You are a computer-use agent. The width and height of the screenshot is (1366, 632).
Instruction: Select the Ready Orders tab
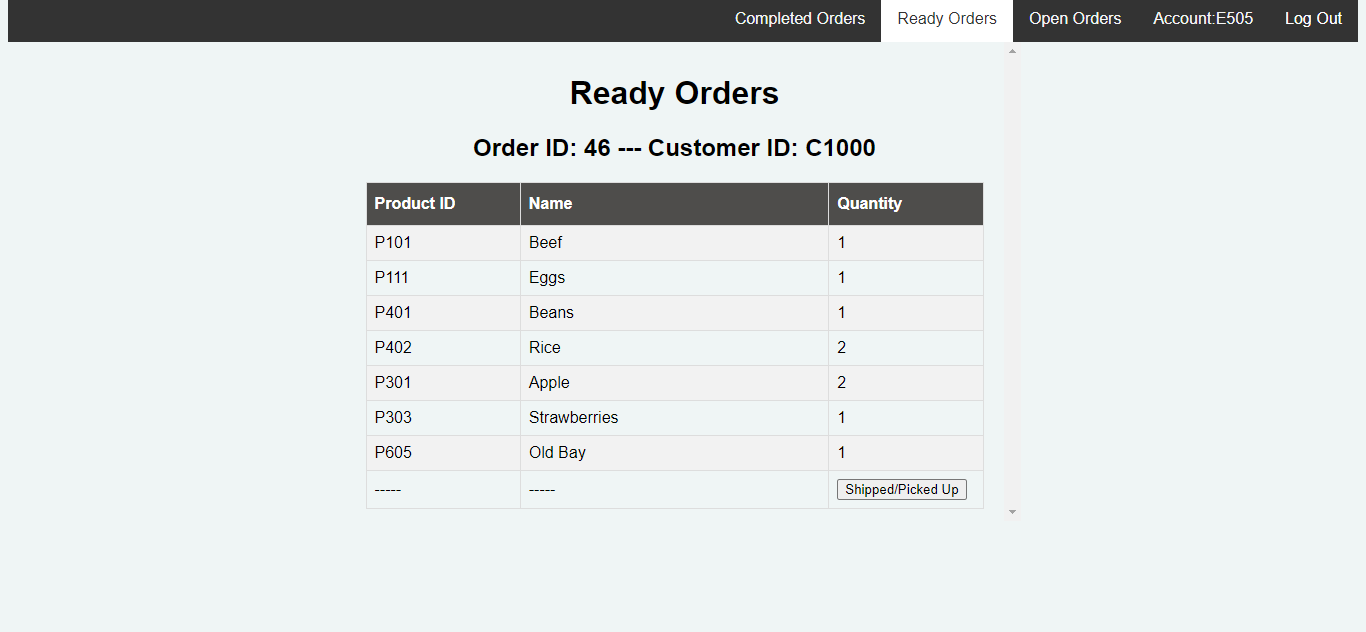947,19
